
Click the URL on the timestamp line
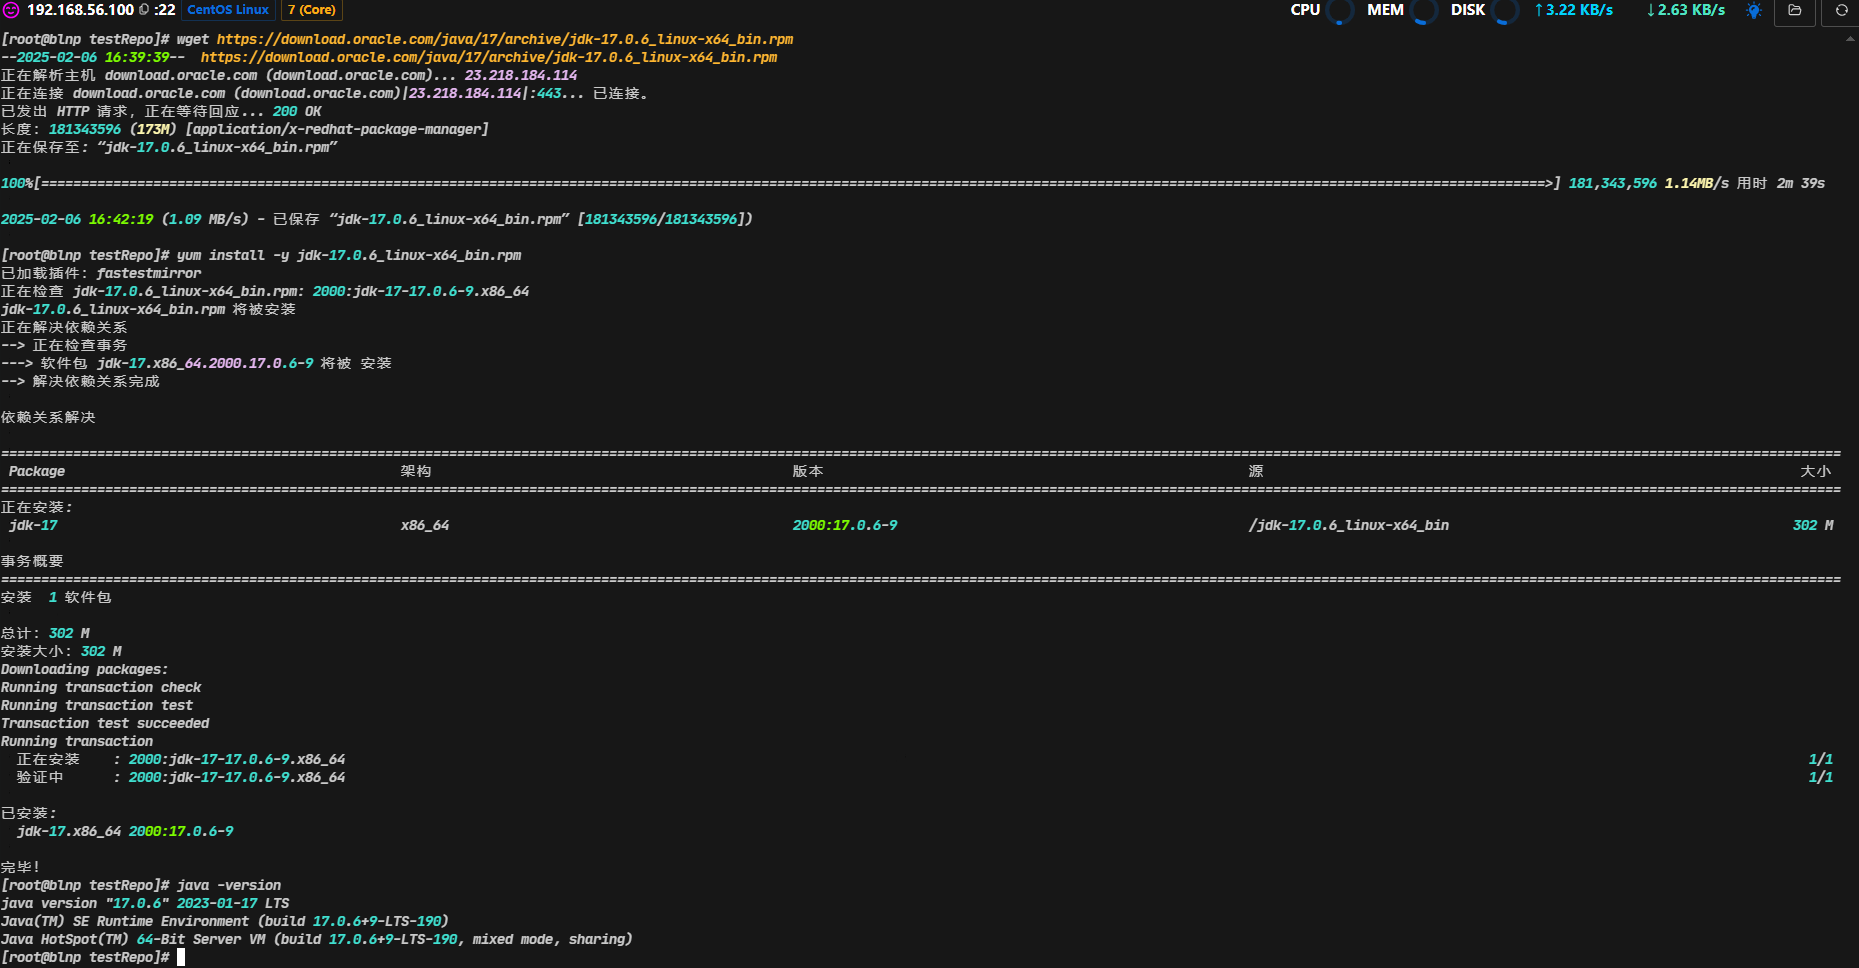pos(489,57)
